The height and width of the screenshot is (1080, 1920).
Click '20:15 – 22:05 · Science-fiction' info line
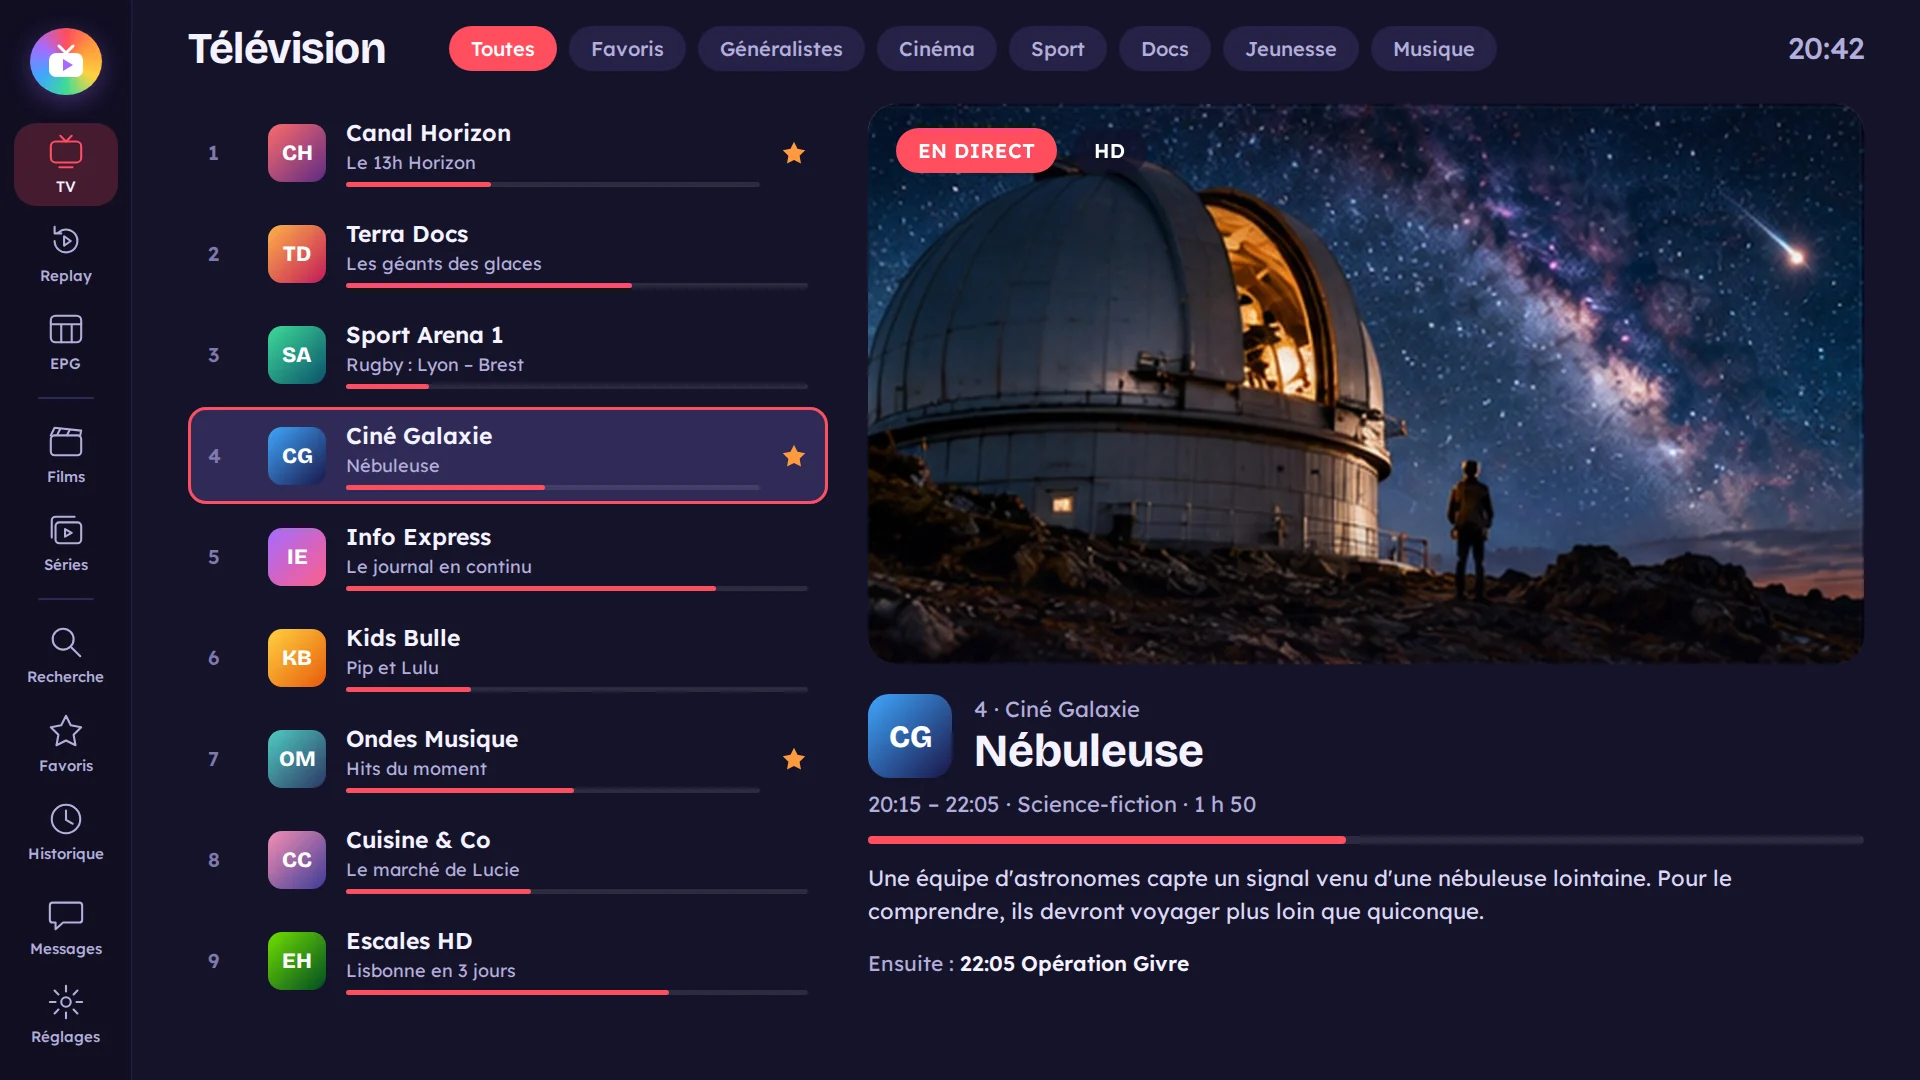point(1062,805)
